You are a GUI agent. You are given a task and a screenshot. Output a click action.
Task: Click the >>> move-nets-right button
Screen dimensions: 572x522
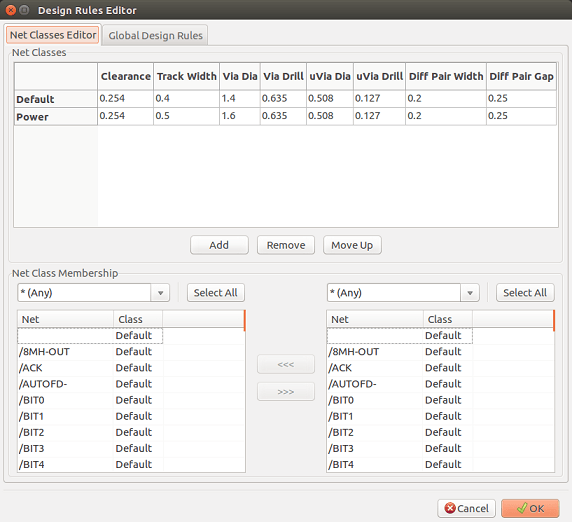[x=286, y=391]
